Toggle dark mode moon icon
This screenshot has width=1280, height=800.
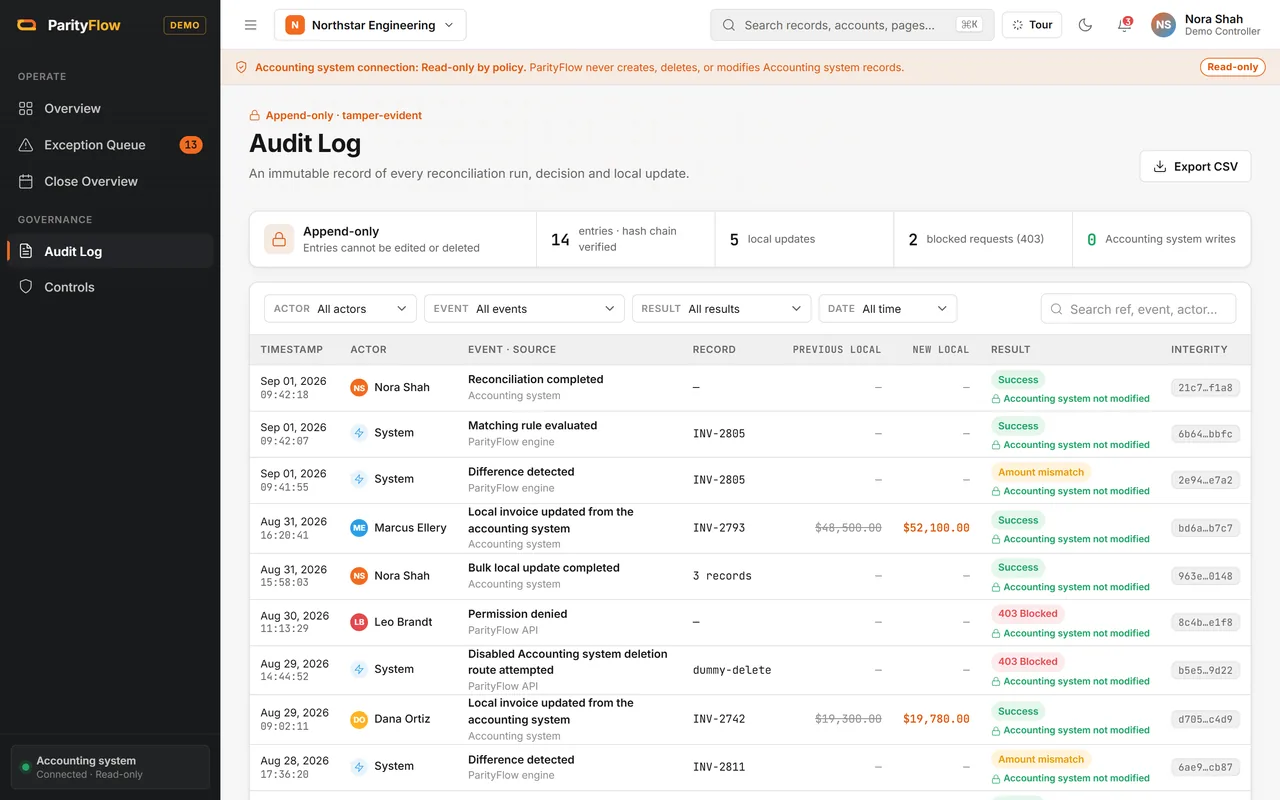point(1085,25)
